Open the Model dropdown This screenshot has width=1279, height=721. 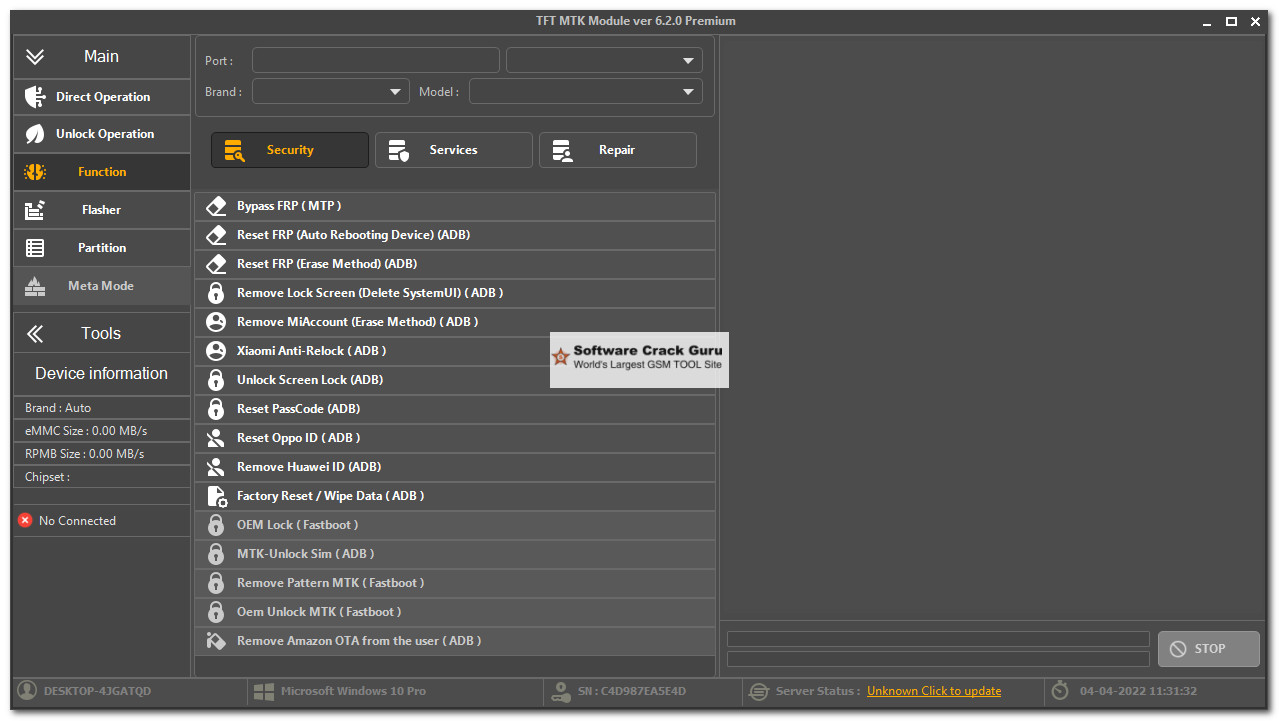pos(586,92)
